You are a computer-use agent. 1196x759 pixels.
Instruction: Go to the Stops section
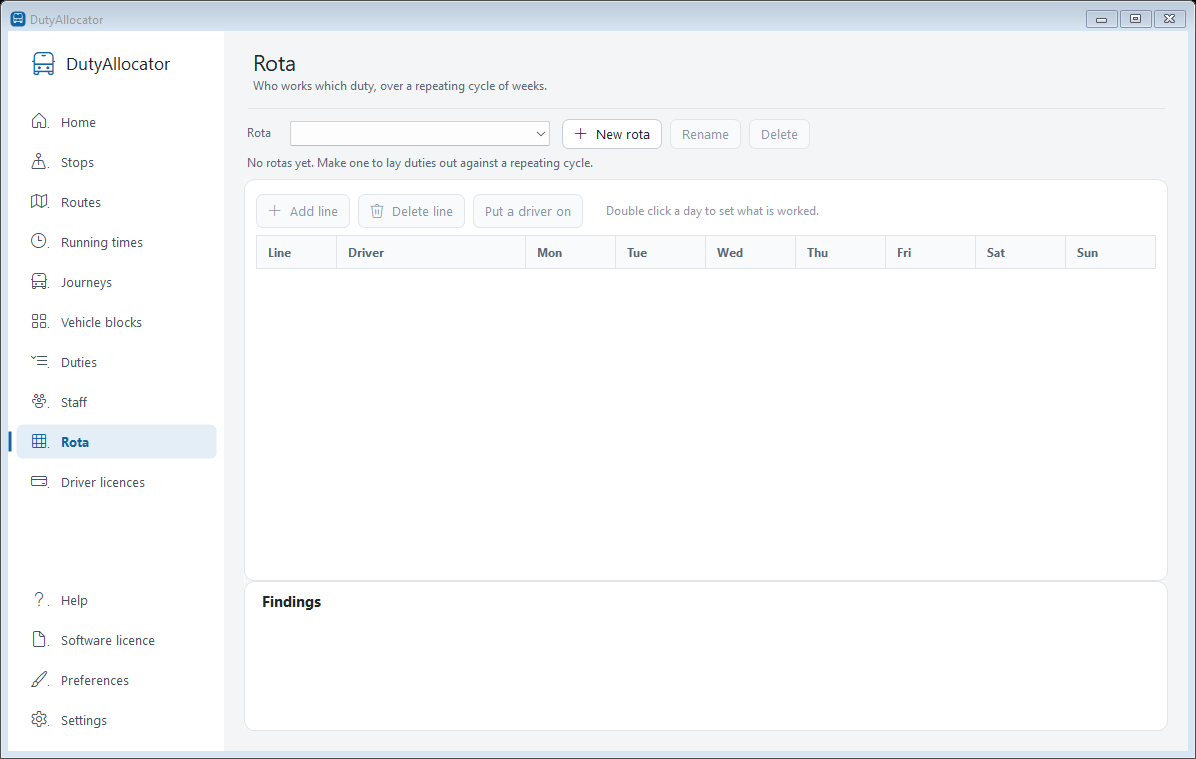[117, 162]
